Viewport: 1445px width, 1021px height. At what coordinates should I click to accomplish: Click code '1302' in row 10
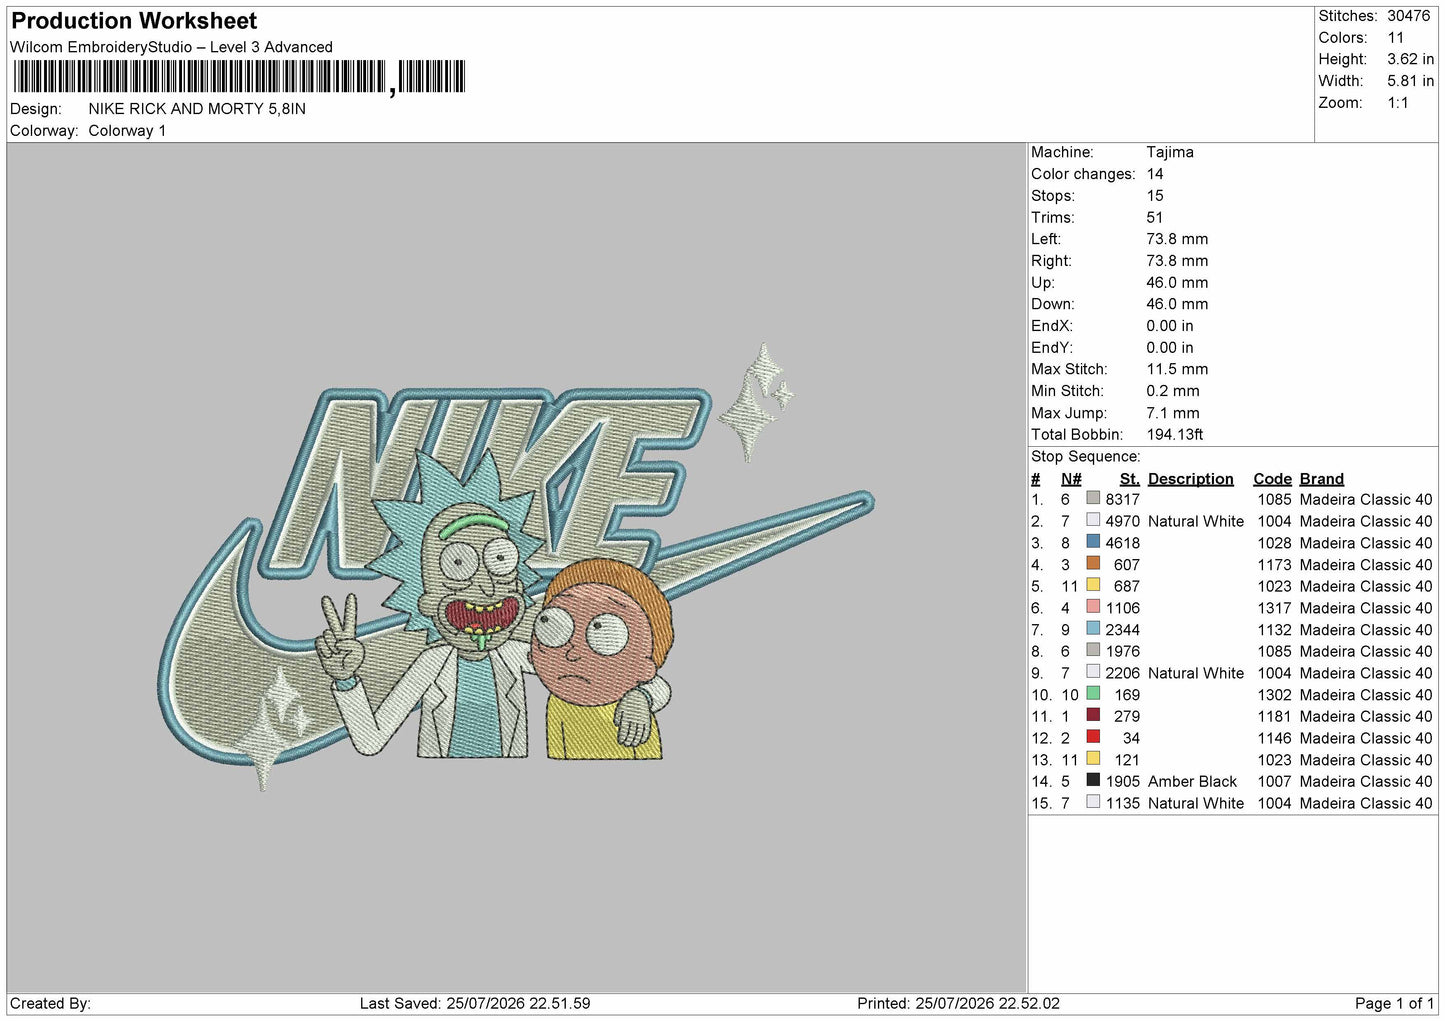pos(1274,695)
